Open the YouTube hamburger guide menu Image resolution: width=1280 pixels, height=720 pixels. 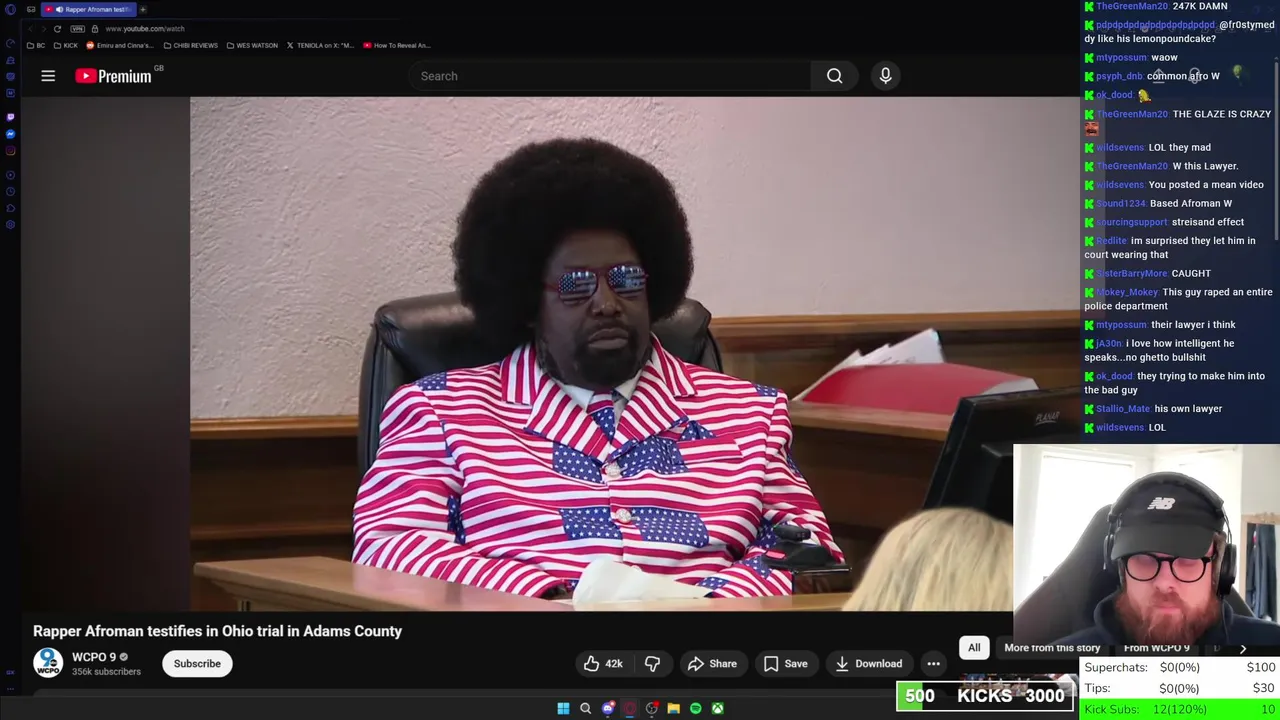[48, 76]
